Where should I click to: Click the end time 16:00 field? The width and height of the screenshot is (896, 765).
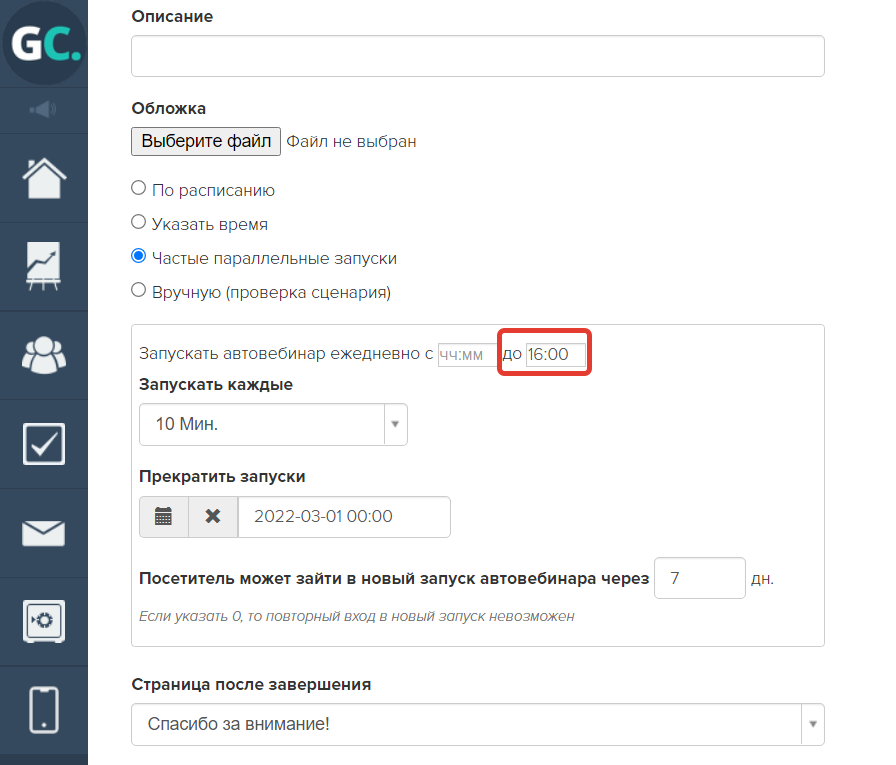(555, 355)
